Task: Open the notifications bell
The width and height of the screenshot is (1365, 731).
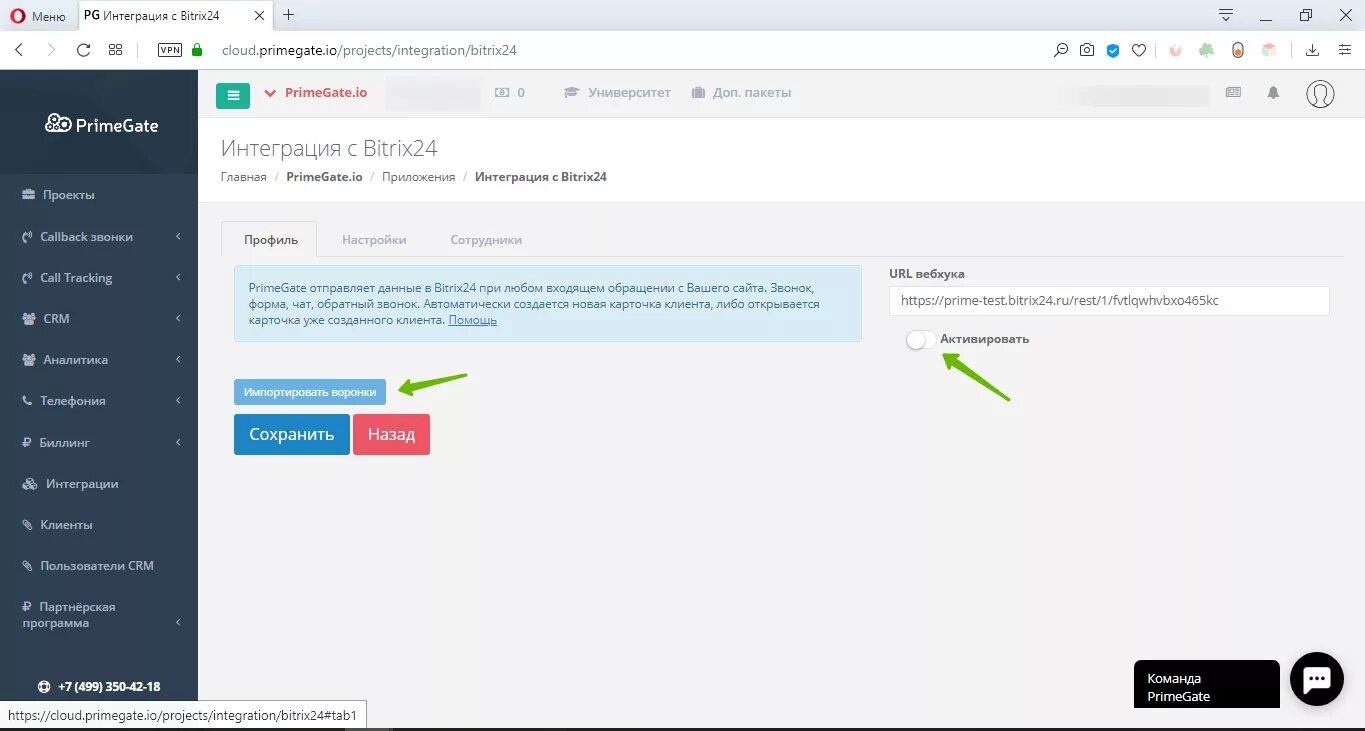Action: point(1273,92)
